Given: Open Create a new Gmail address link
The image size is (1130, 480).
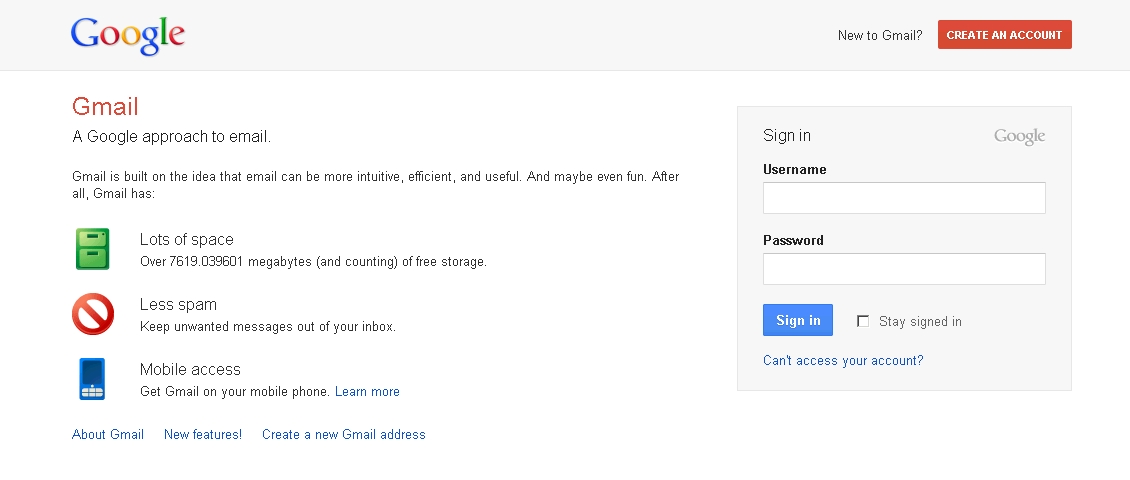Looking at the screenshot, I should [x=344, y=435].
